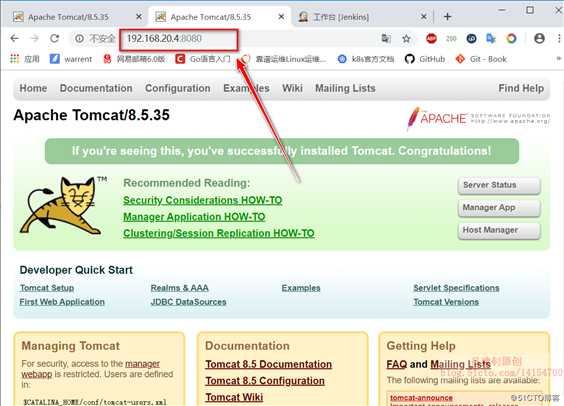Translate the page via the translate icon

tap(386, 38)
